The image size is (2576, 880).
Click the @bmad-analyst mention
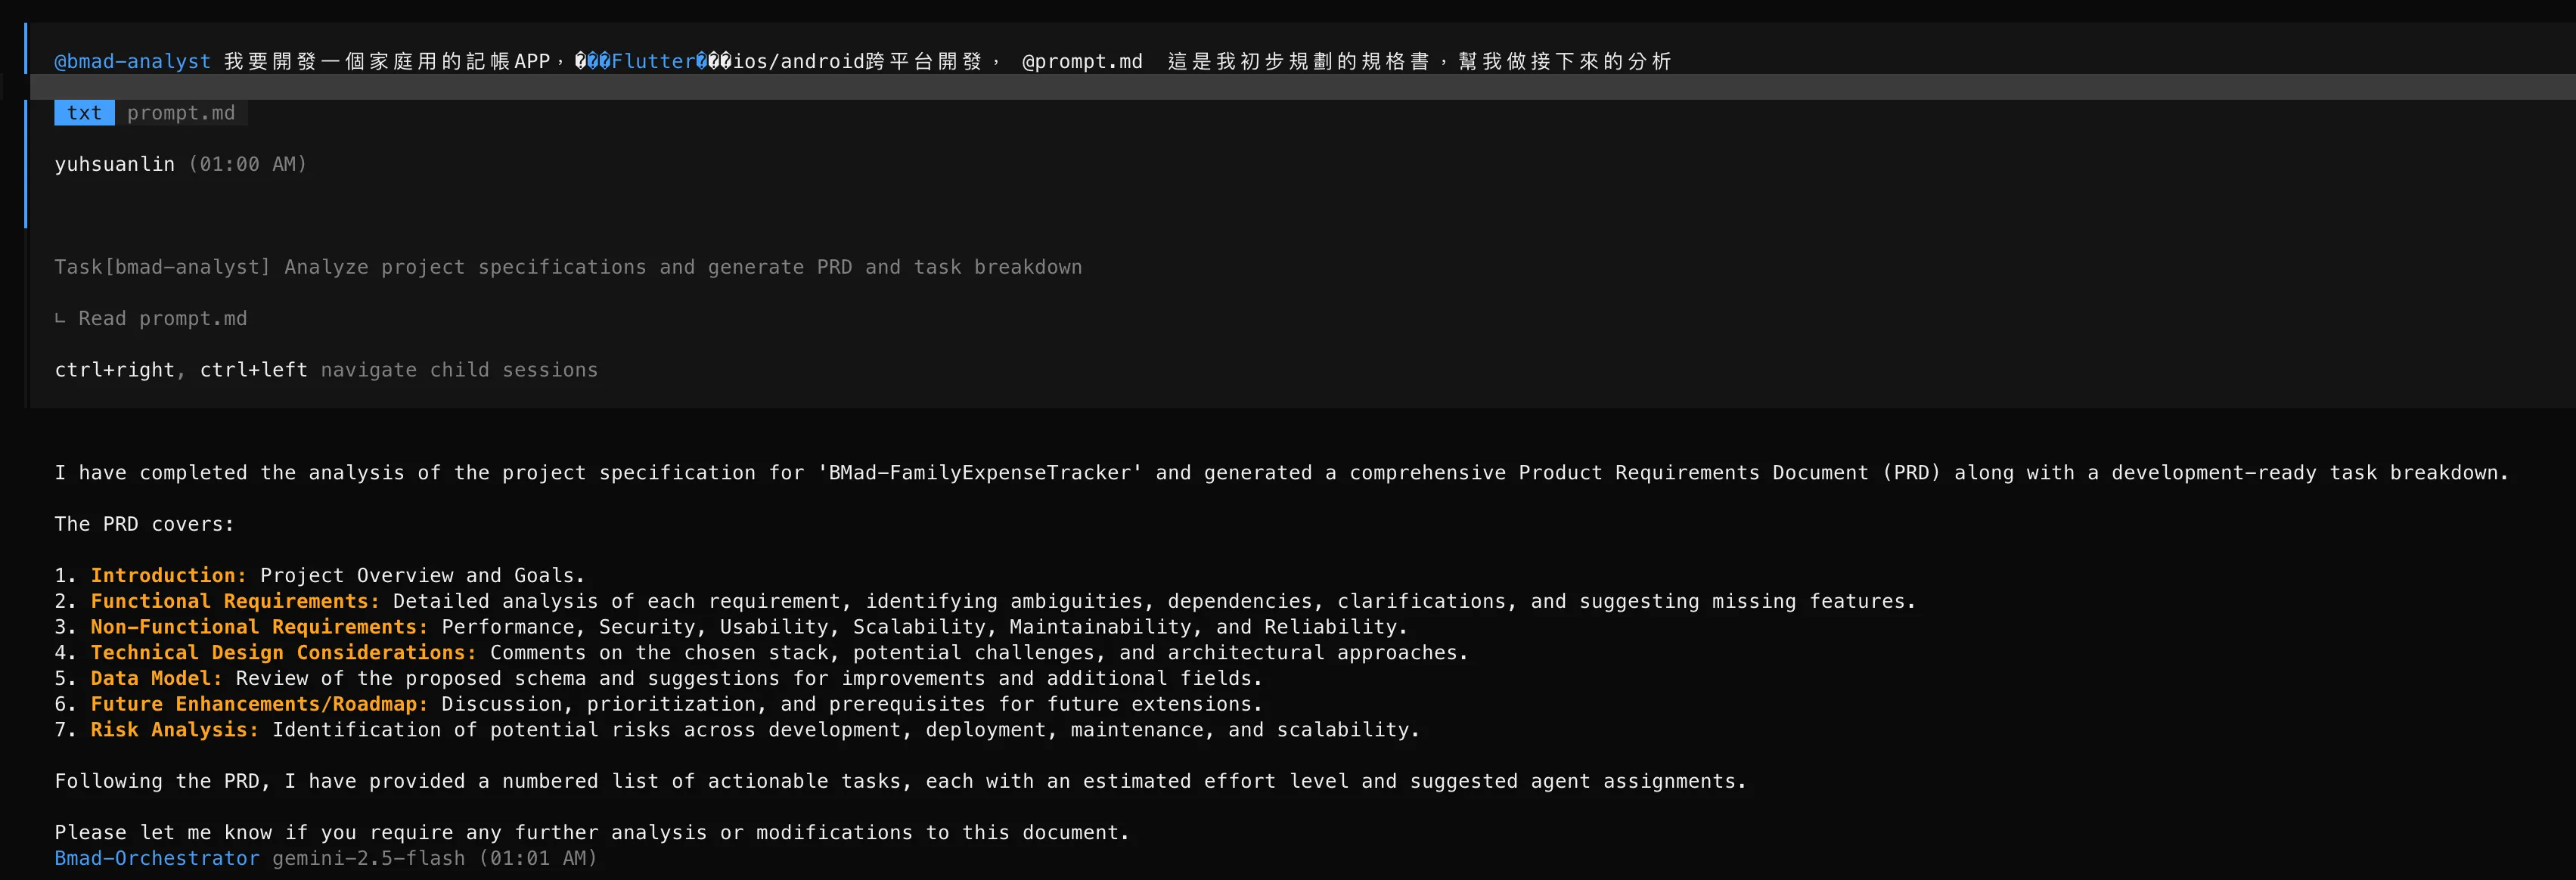[x=132, y=61]
